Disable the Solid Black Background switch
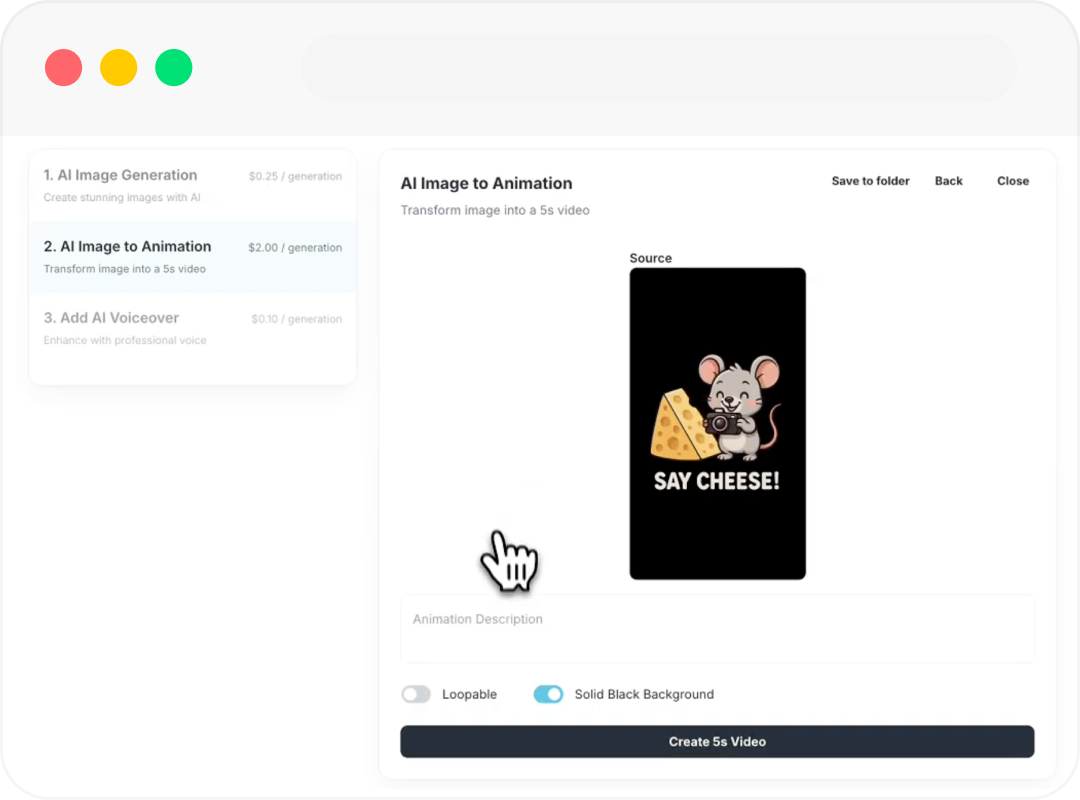1080x800 pixels. point(548,694)
